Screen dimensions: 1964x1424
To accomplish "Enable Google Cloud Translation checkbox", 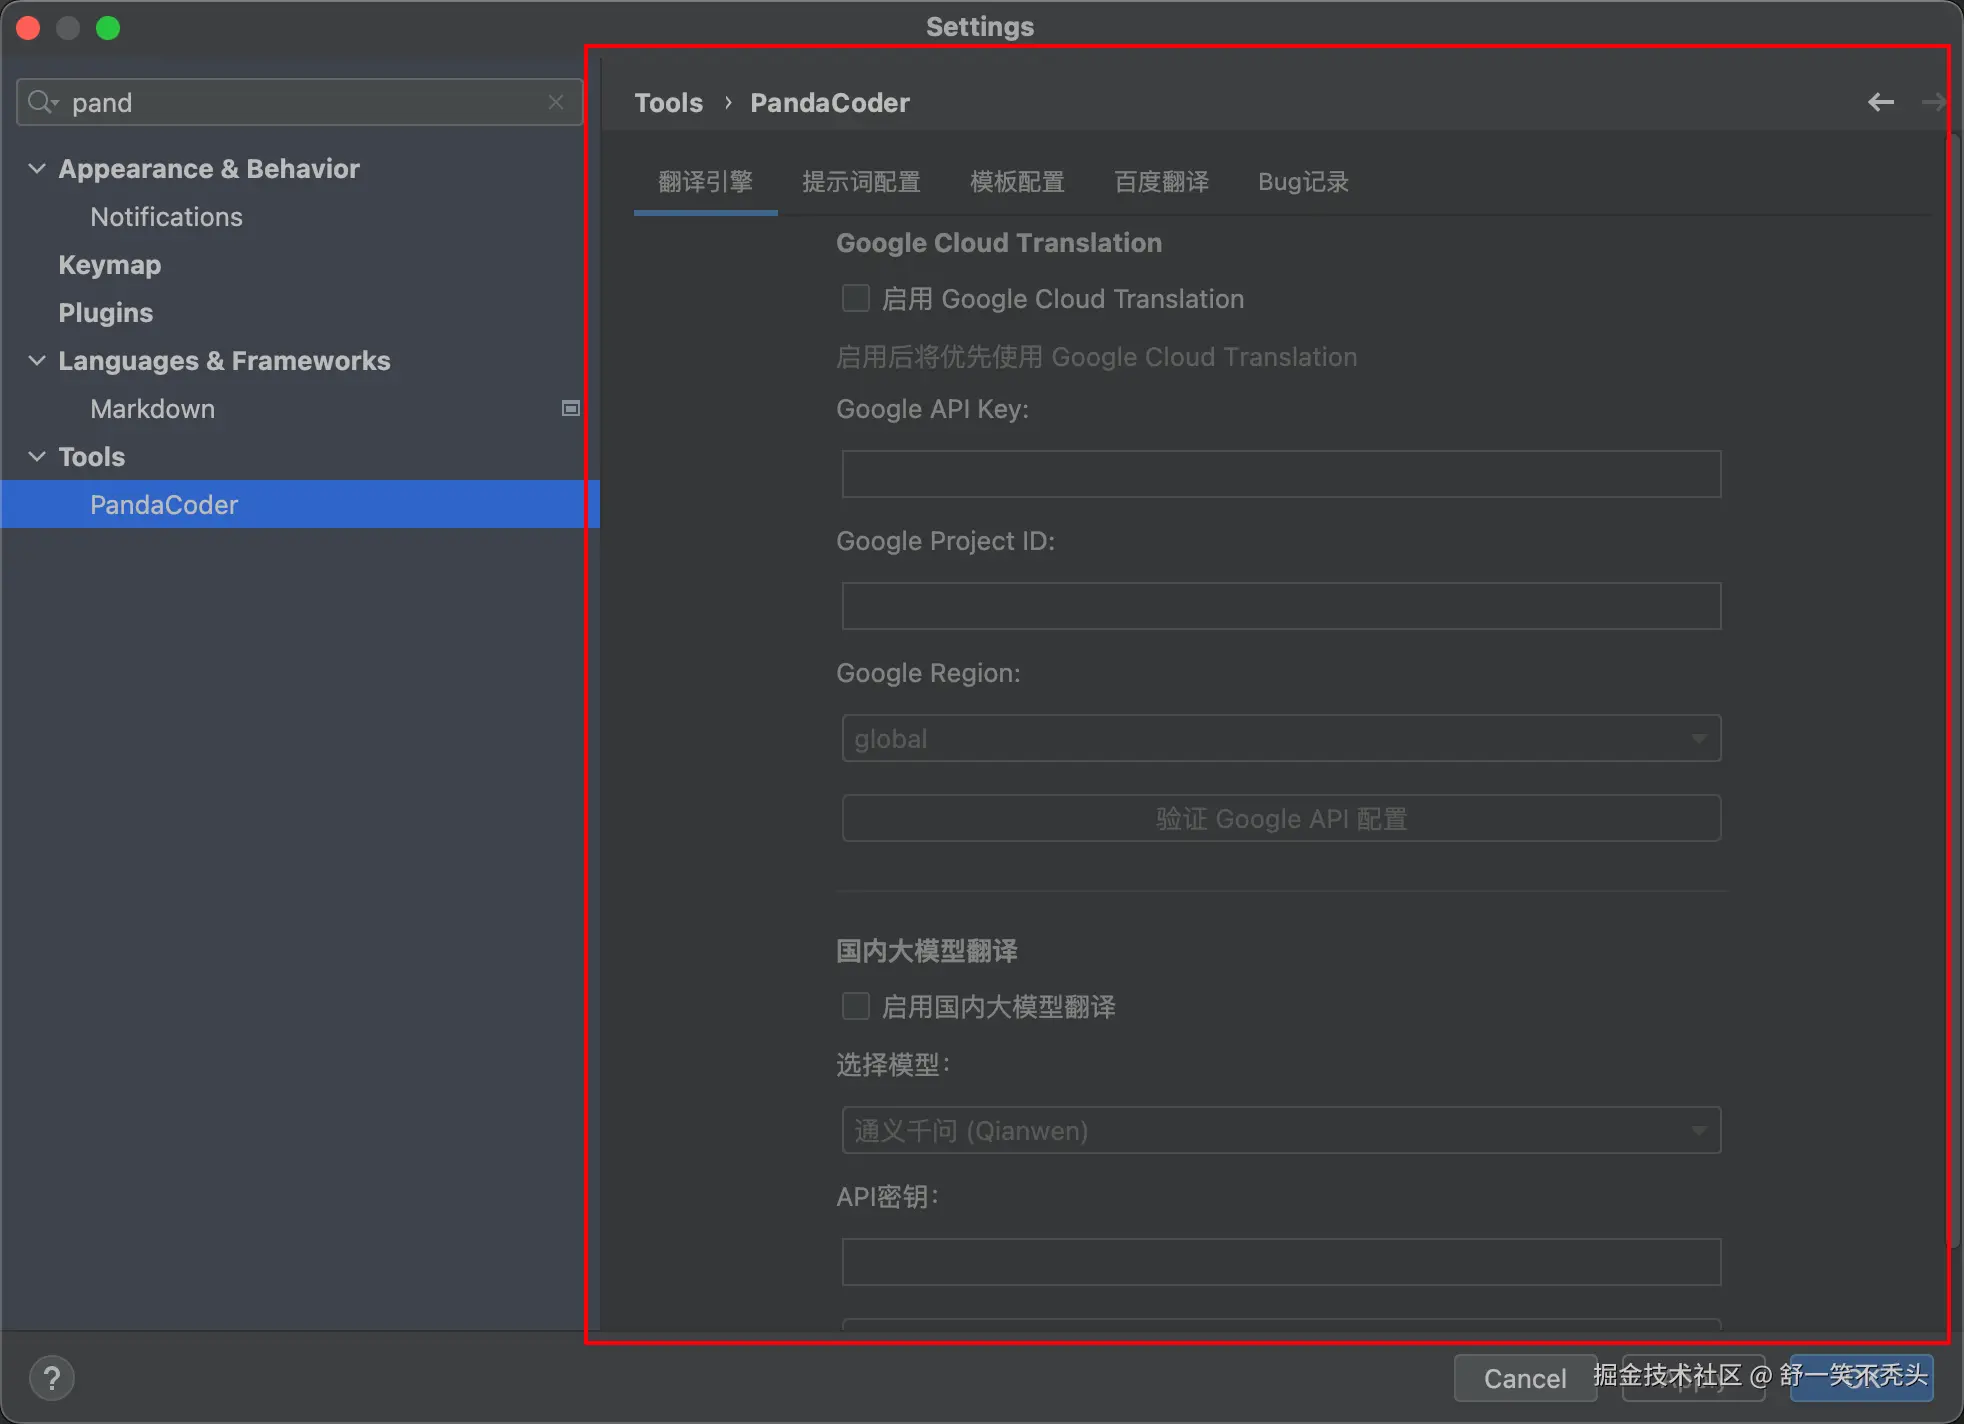I will [x=856, y=298].
